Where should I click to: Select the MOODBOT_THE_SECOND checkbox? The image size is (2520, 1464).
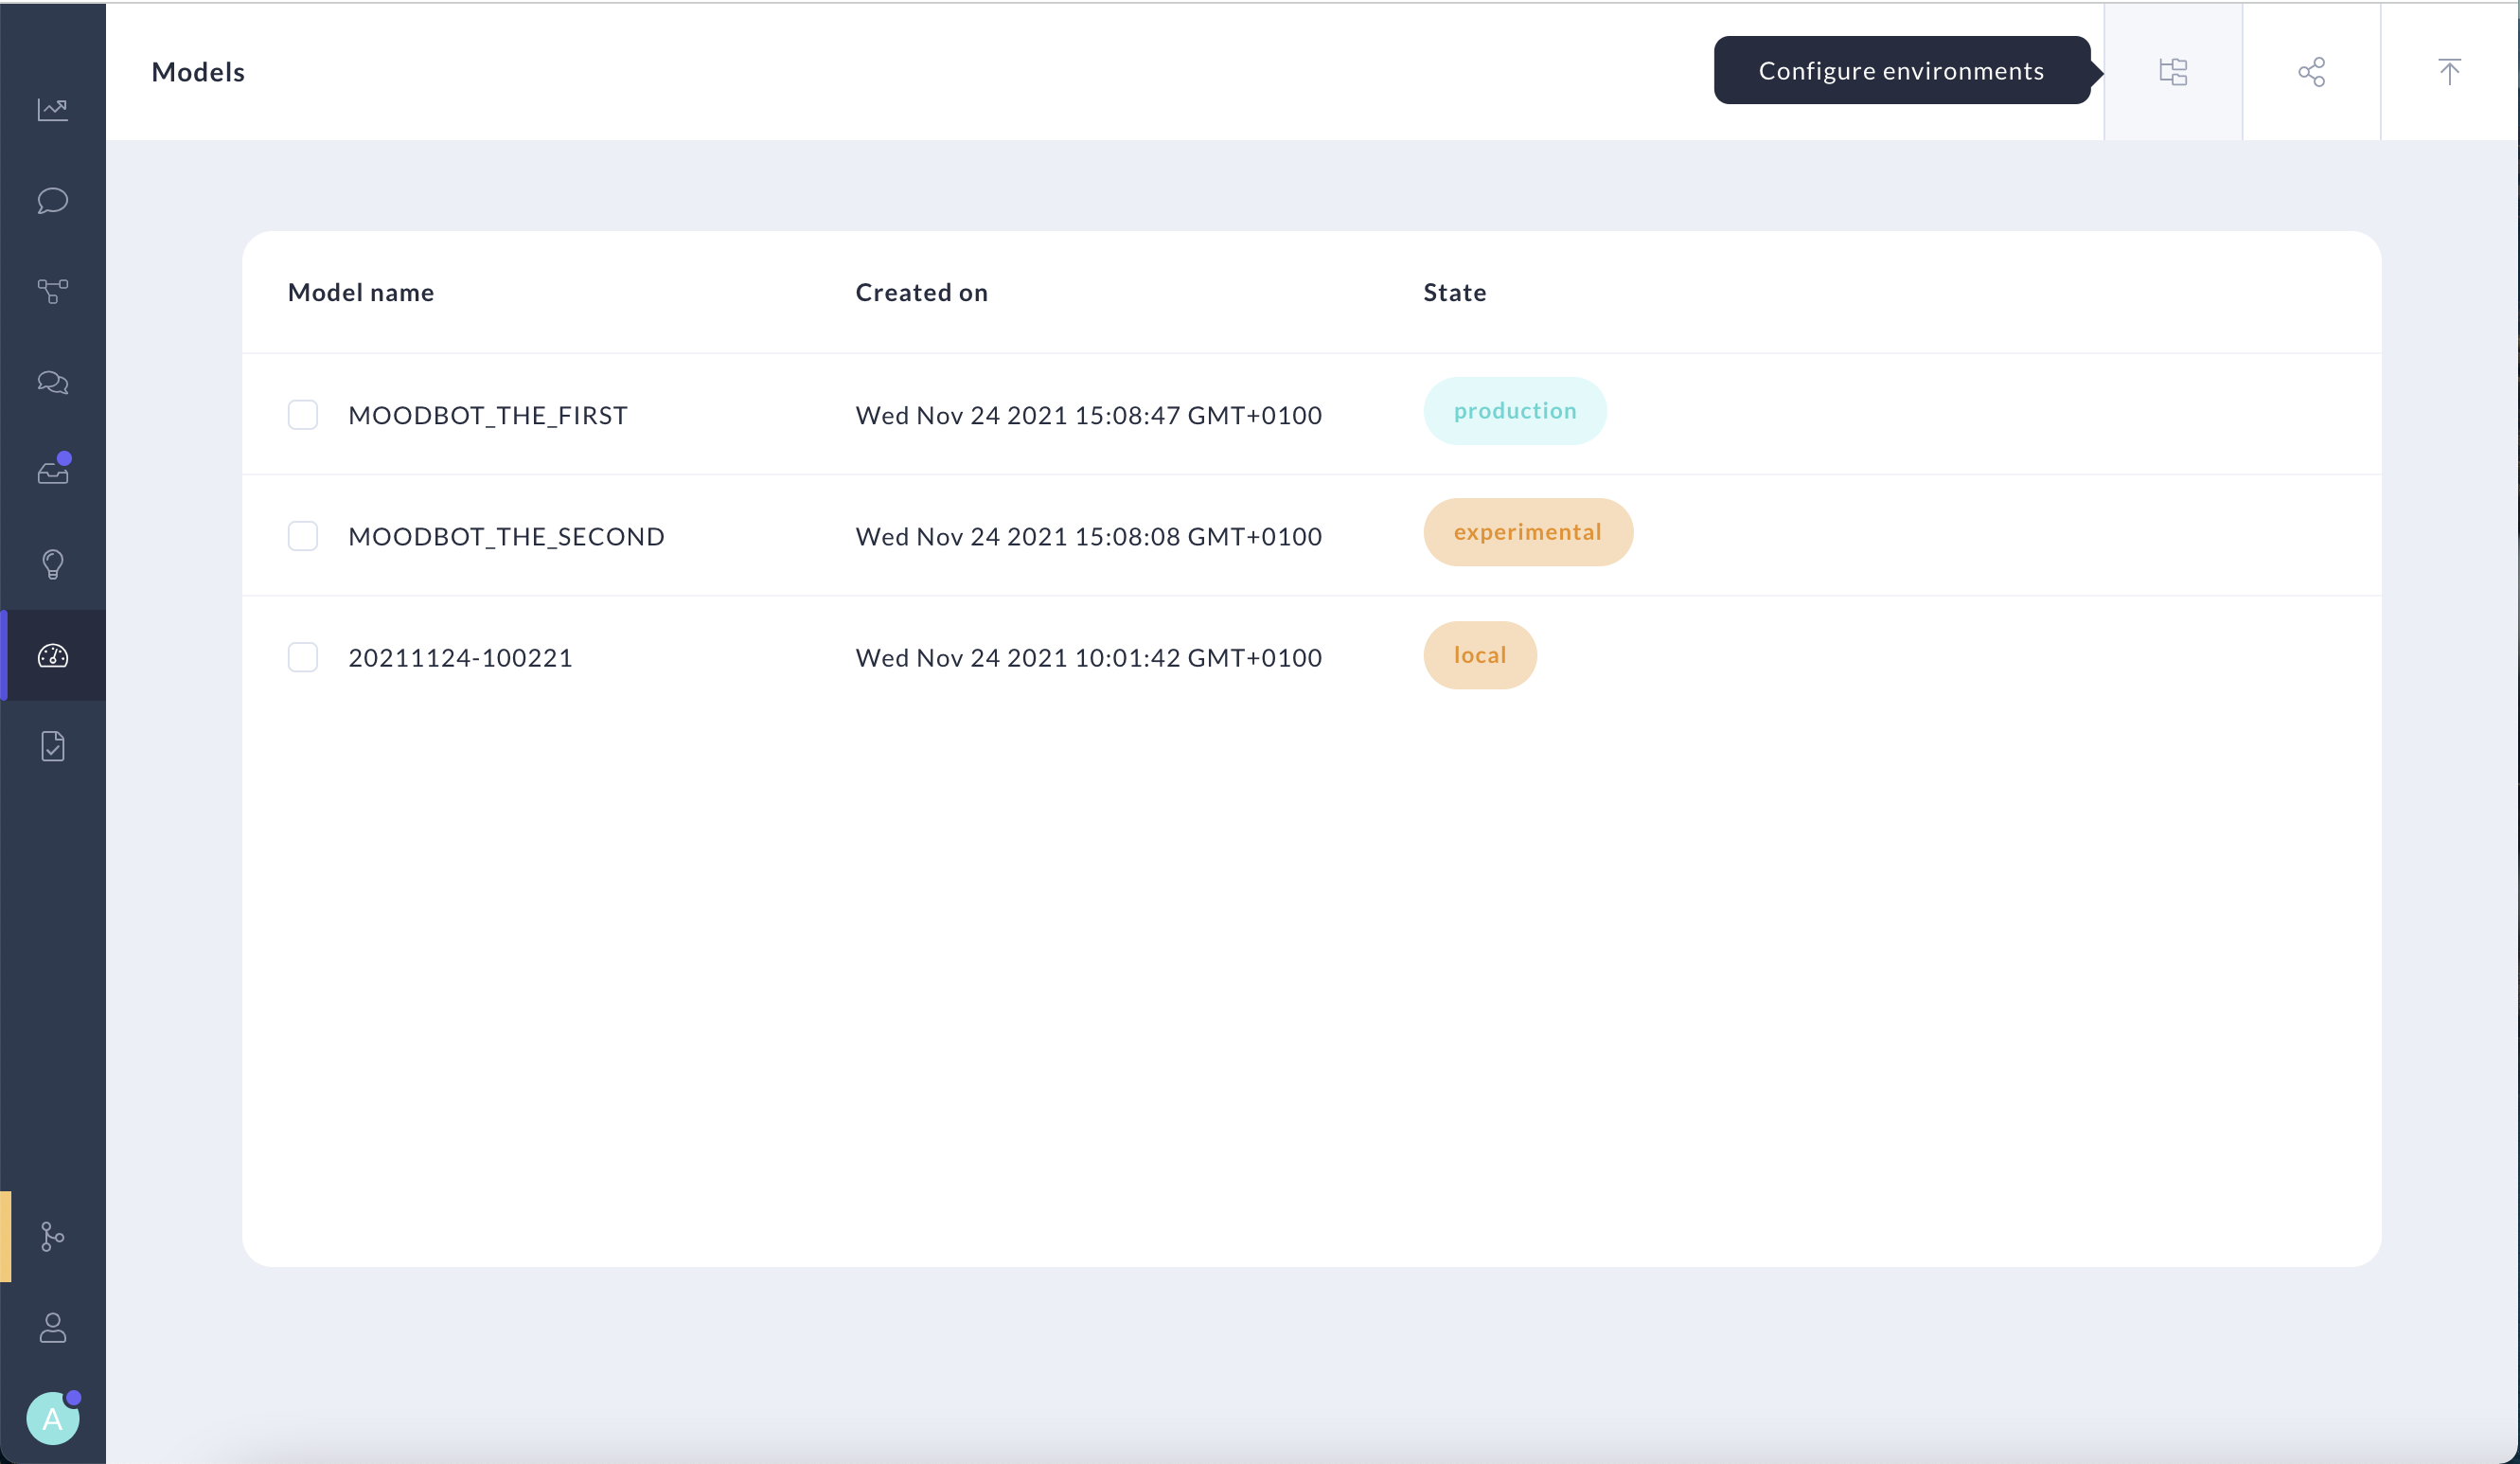tap(303, 536)
